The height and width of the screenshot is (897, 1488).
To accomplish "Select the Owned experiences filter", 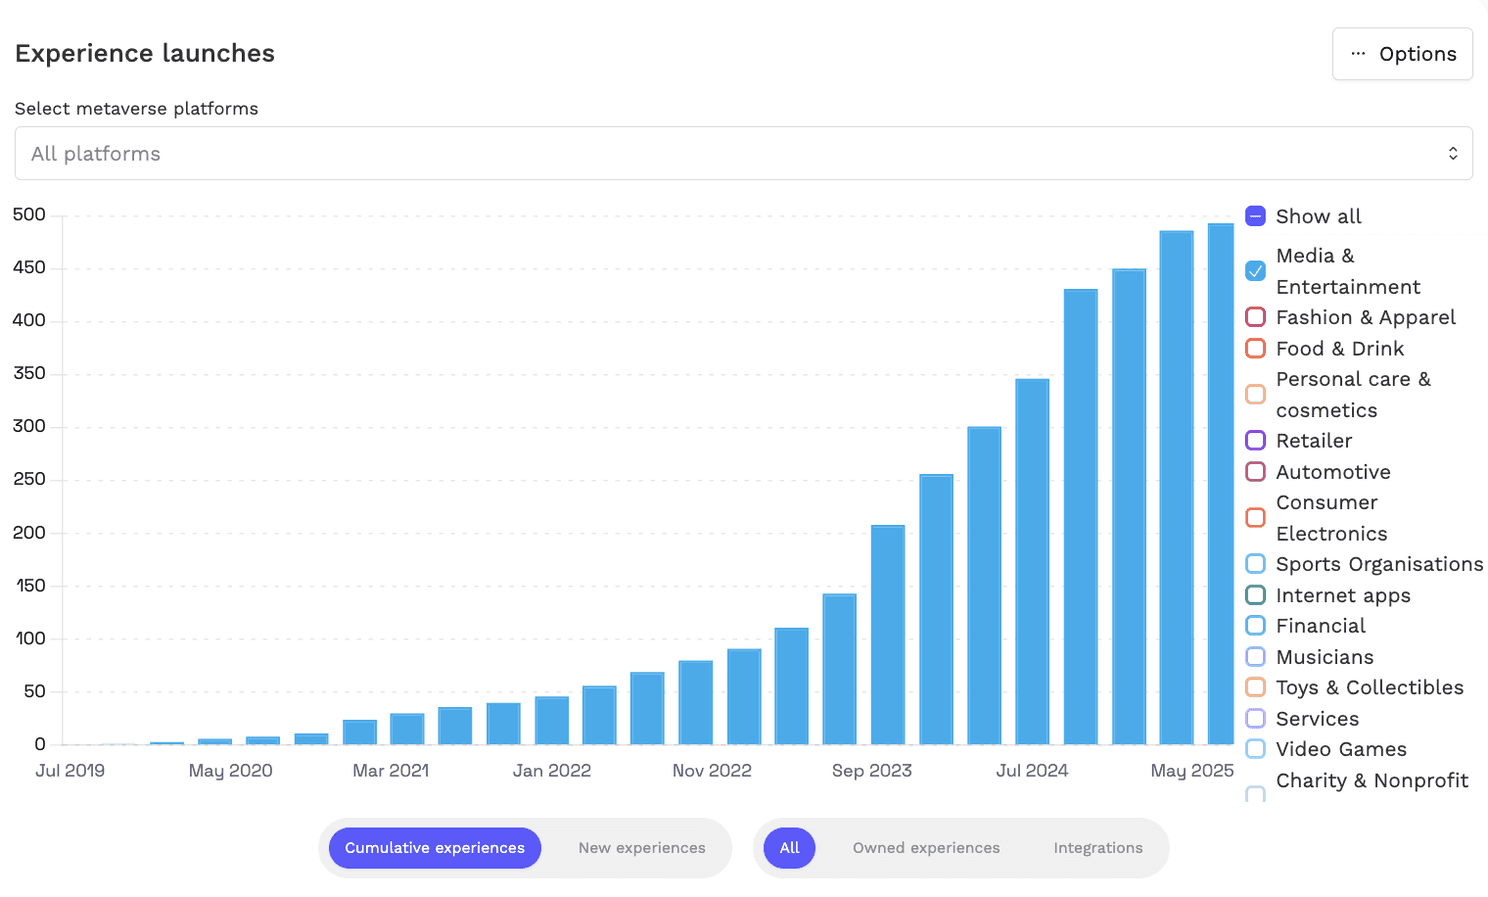I will point(925,847).
